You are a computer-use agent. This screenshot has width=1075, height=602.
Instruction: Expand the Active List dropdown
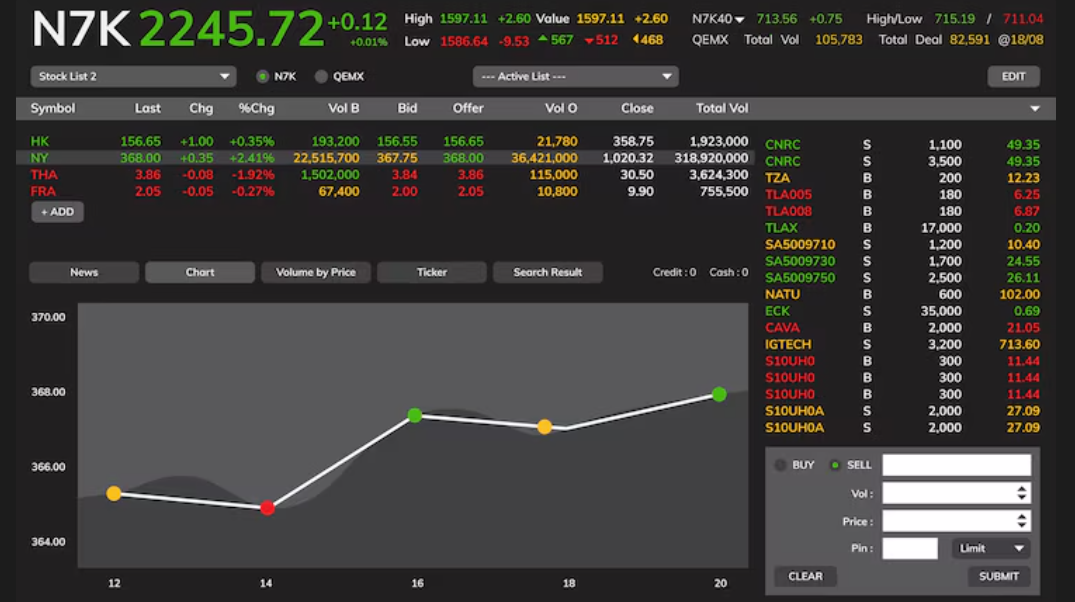pos(575,76)
